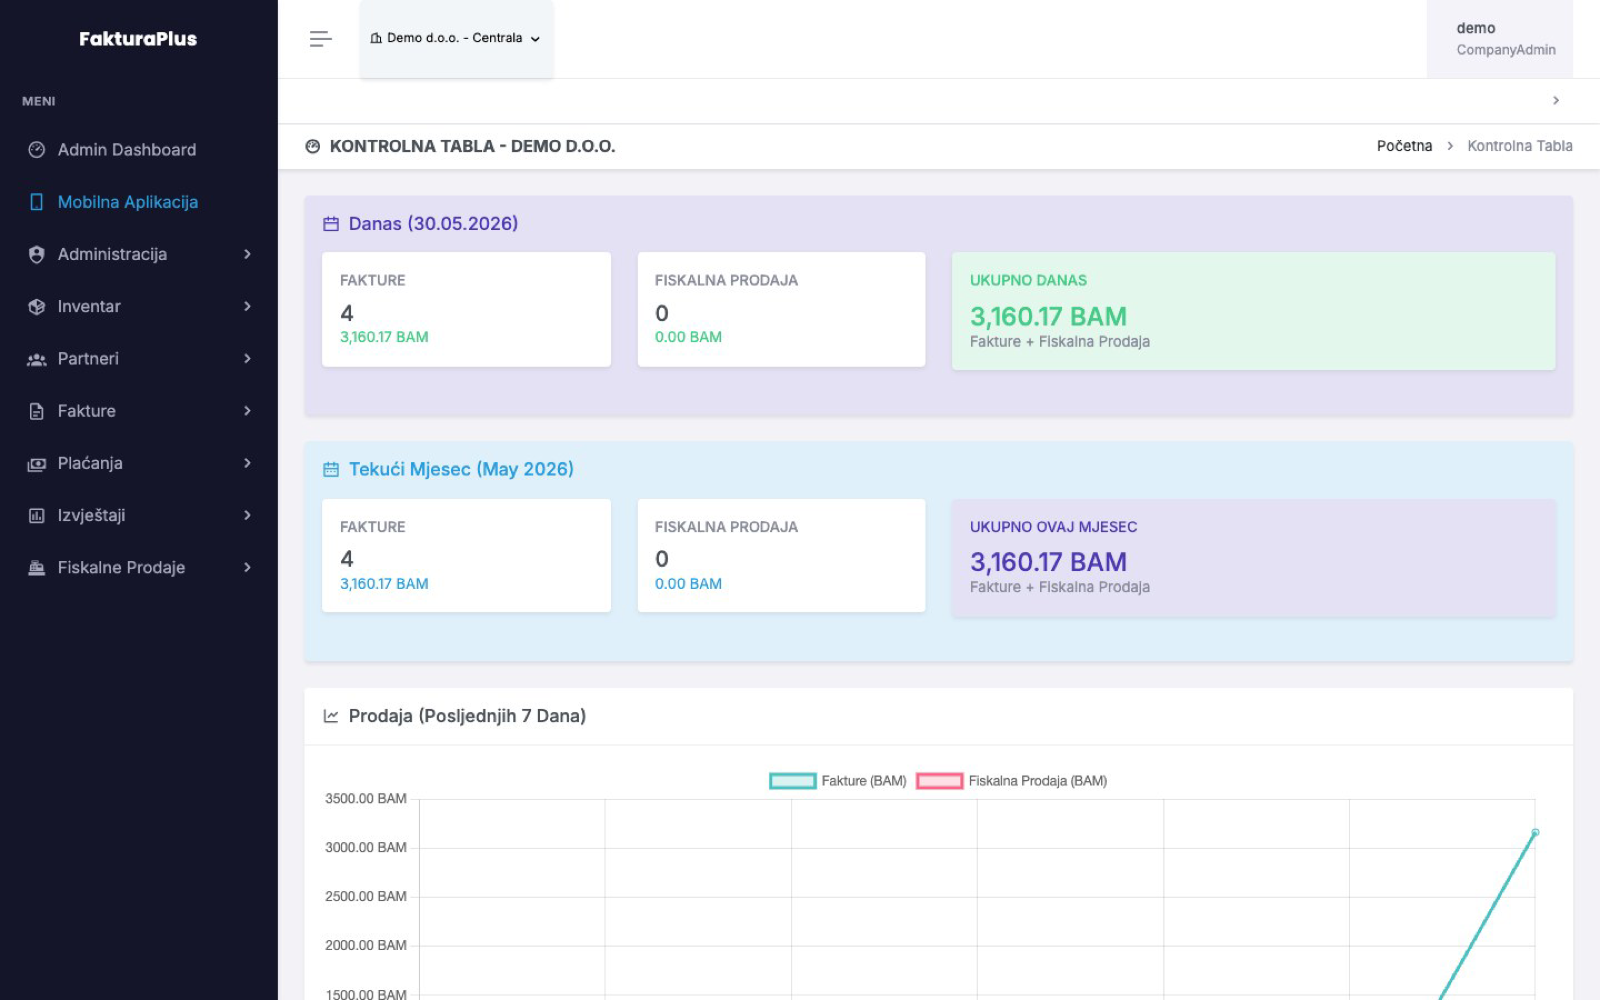This screenshot has height=1000, width=1600.
Task: Click the Partneri people icon
Action: click(x=37, y=359)
